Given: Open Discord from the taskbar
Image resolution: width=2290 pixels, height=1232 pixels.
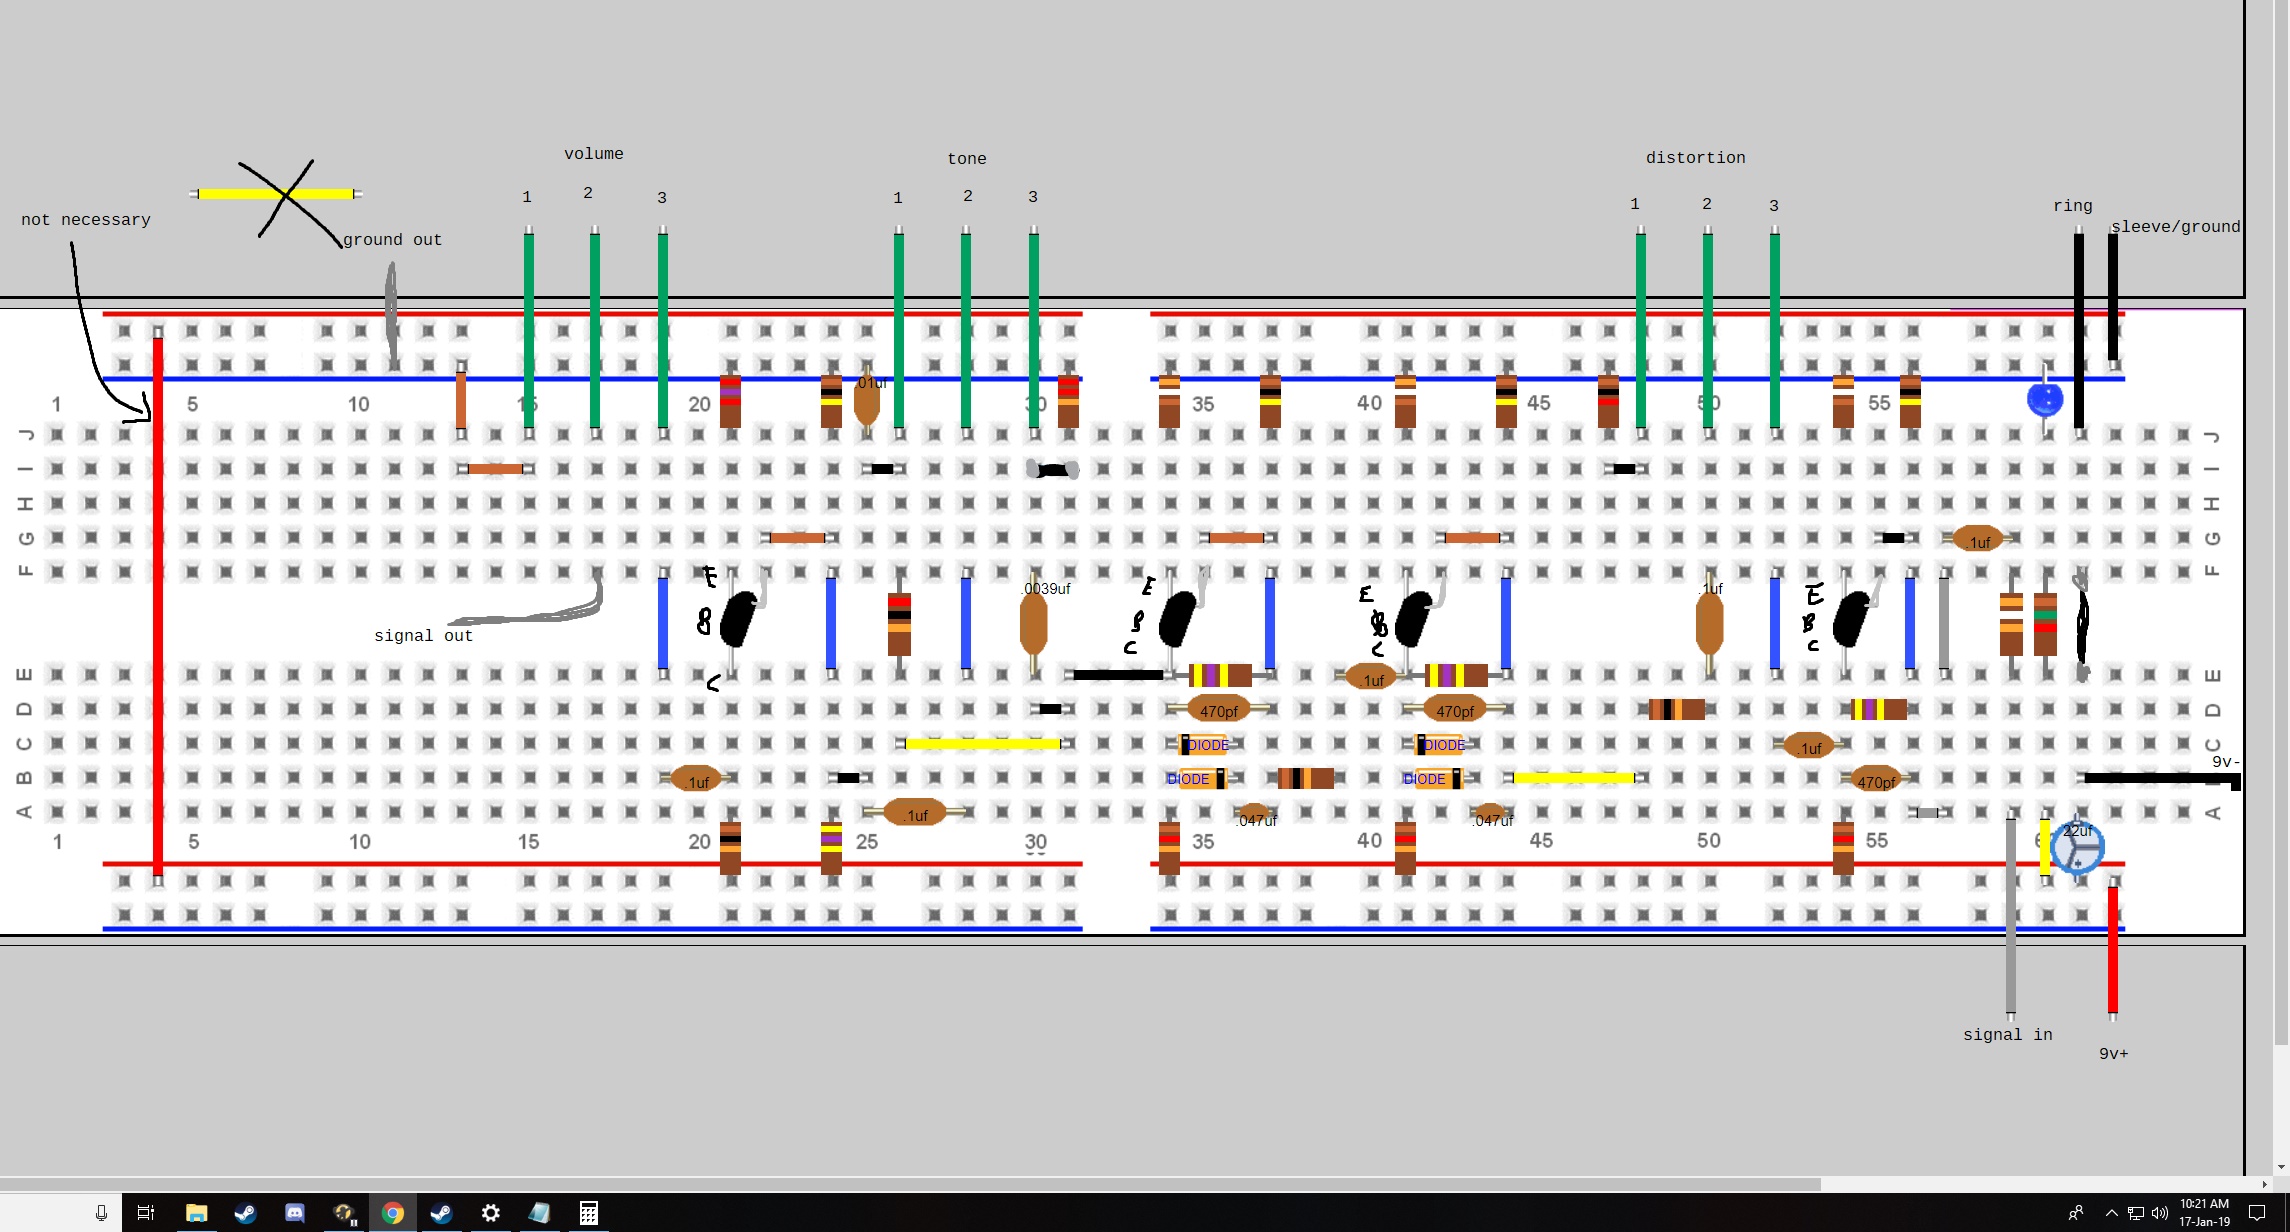Looking at the screenshot, I should [294, 1213].
